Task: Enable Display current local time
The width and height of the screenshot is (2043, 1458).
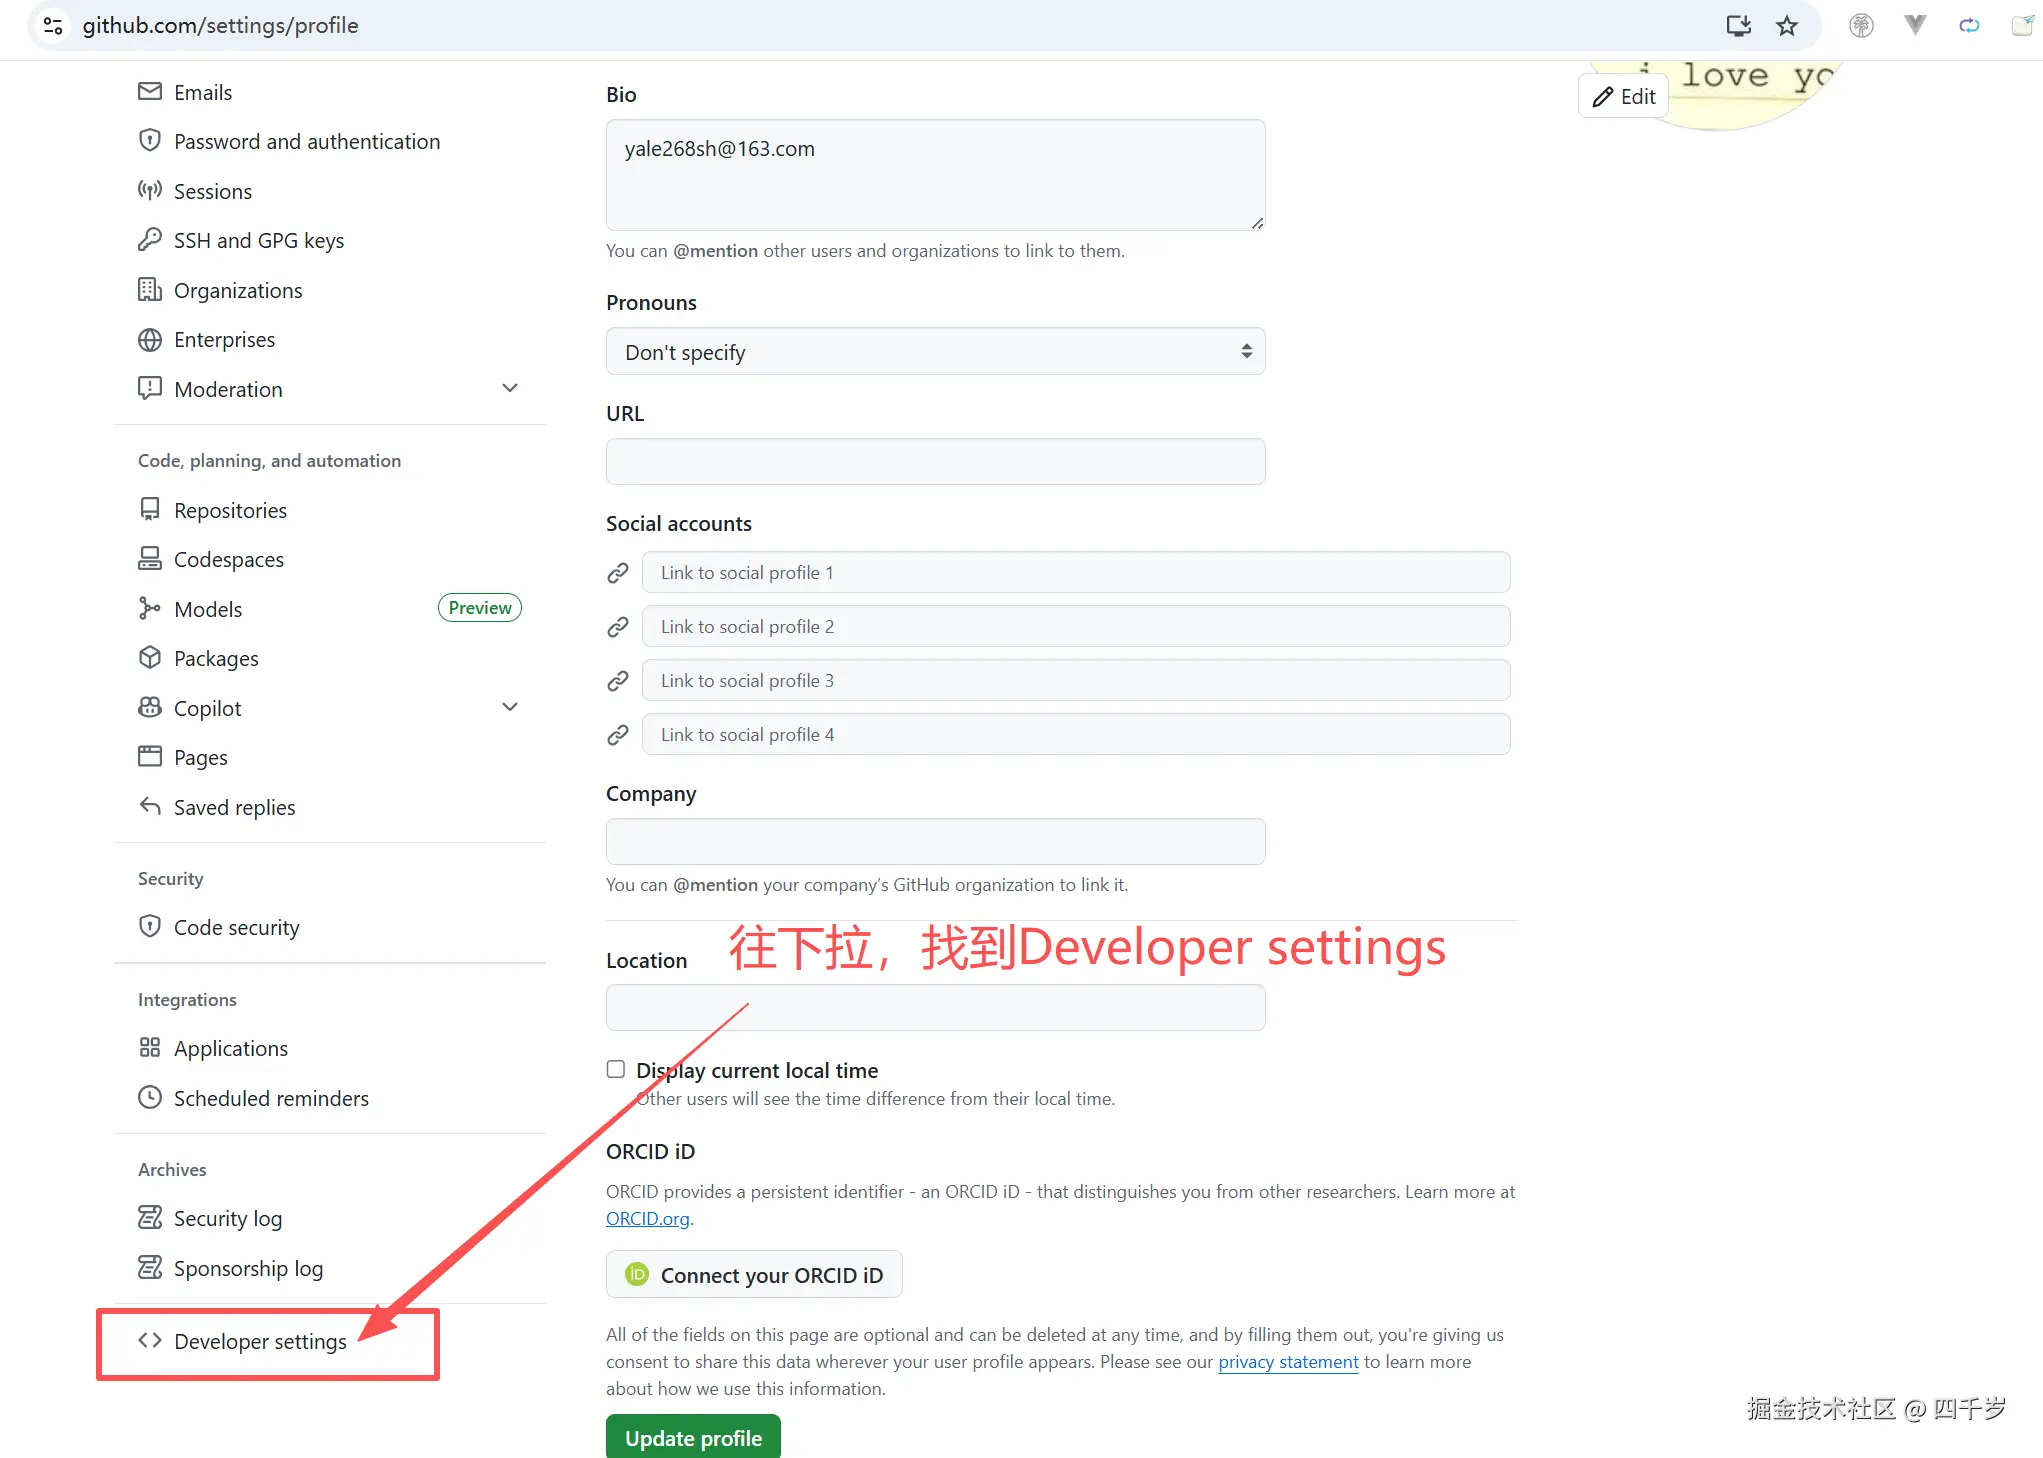Action: [615, 1069]
